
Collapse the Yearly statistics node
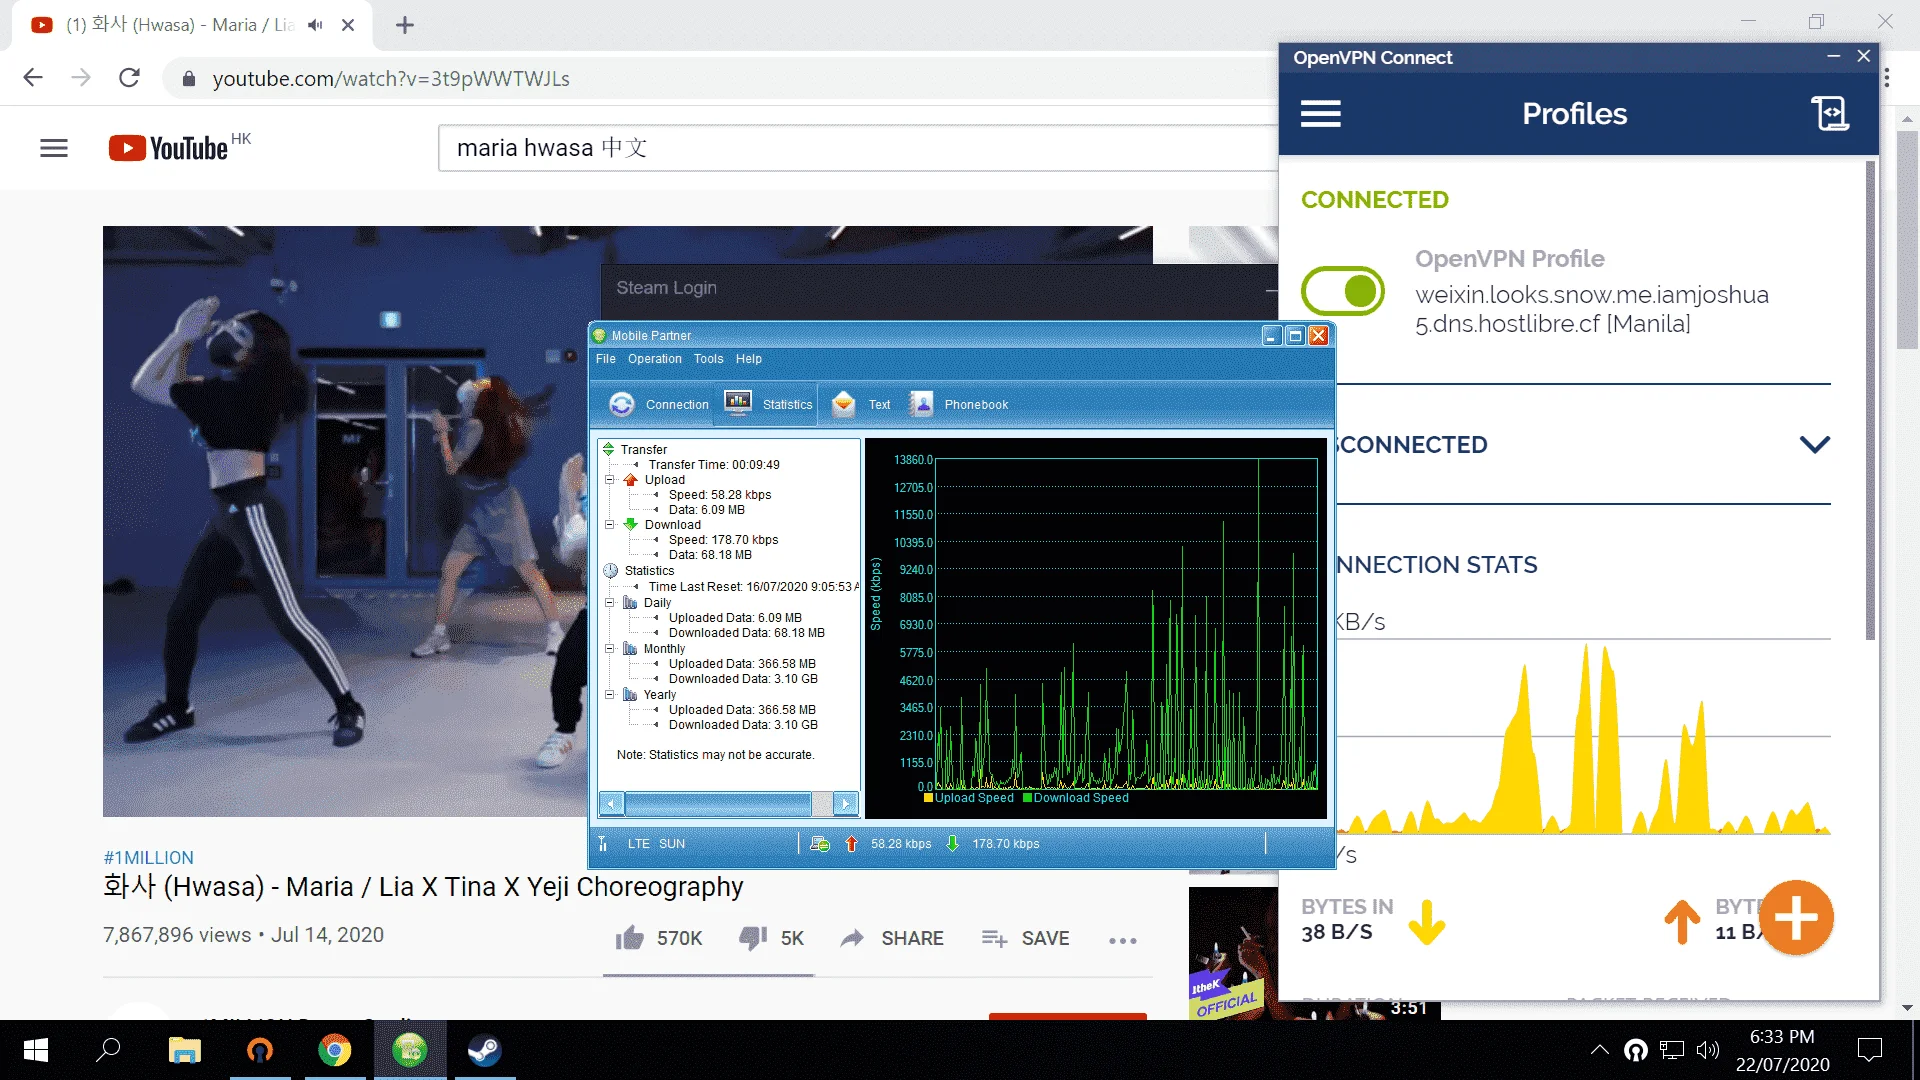click(x=610, y=695)
